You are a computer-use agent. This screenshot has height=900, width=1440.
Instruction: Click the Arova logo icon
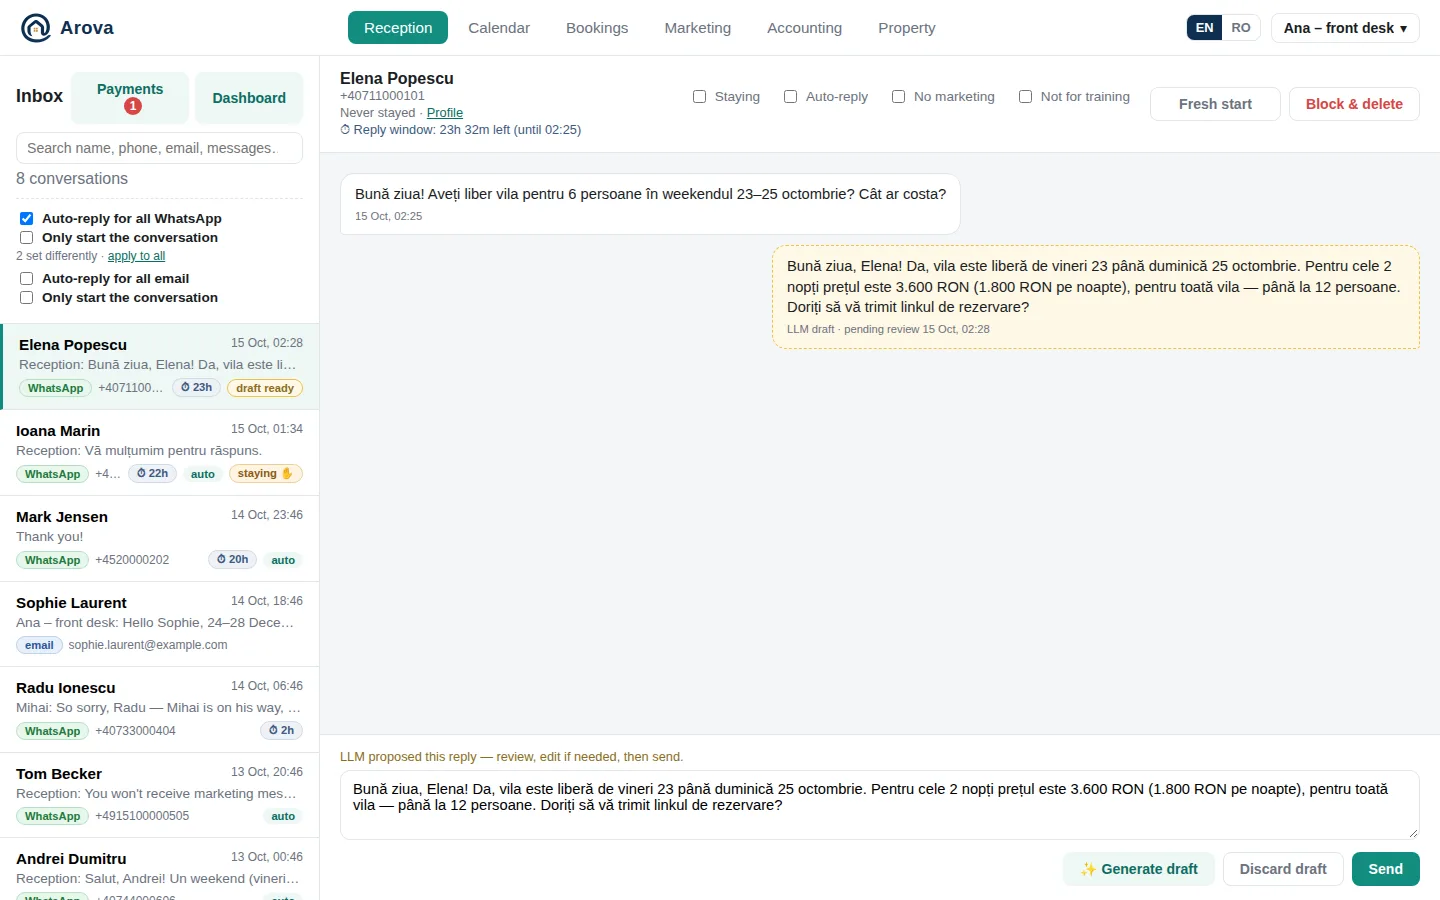(36, 28)
